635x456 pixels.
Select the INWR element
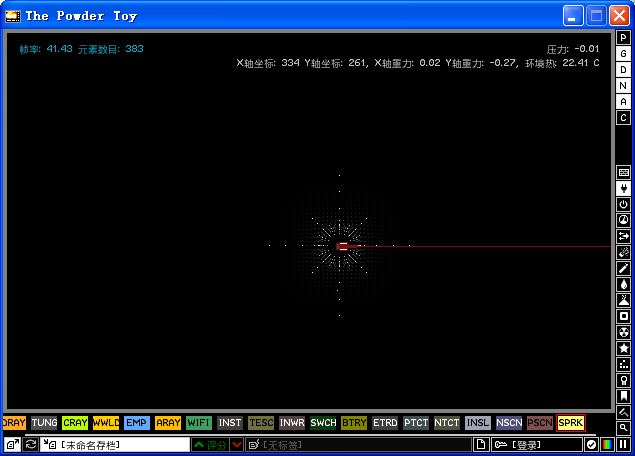click(292, 423)
